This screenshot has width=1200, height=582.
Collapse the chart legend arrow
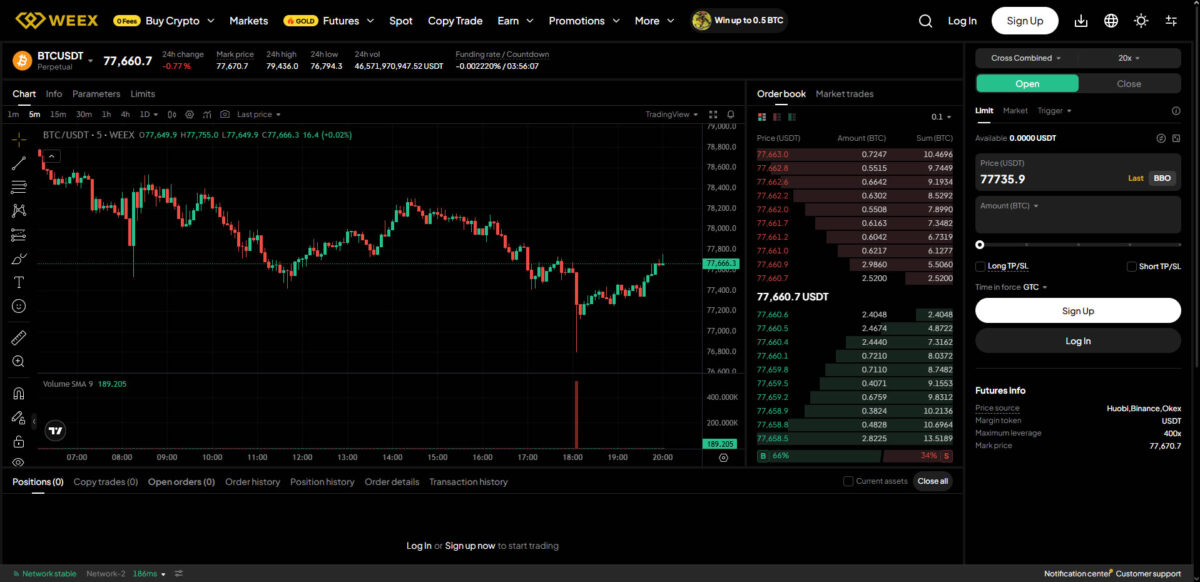coord(51,155)
